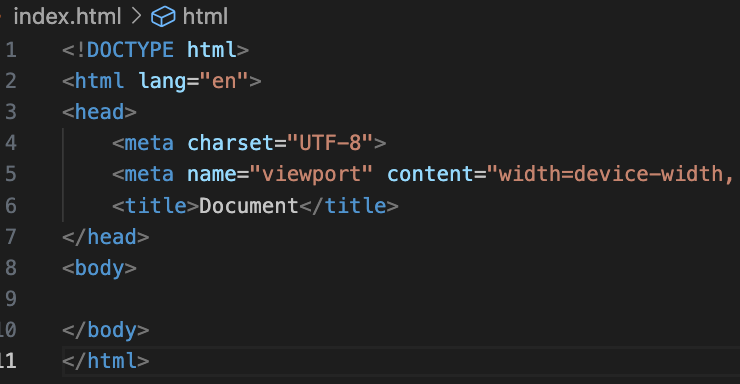Click line number 3 in gutter
Viewport: 740px width, 384px height.
tap(11, 112)
